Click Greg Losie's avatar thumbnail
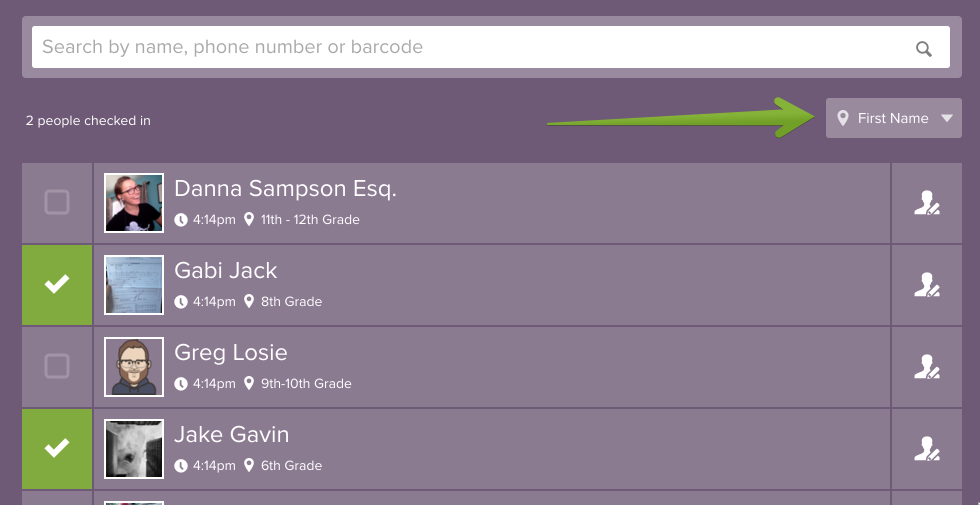Viewport: 980px width, 505px height. point(134,367)
